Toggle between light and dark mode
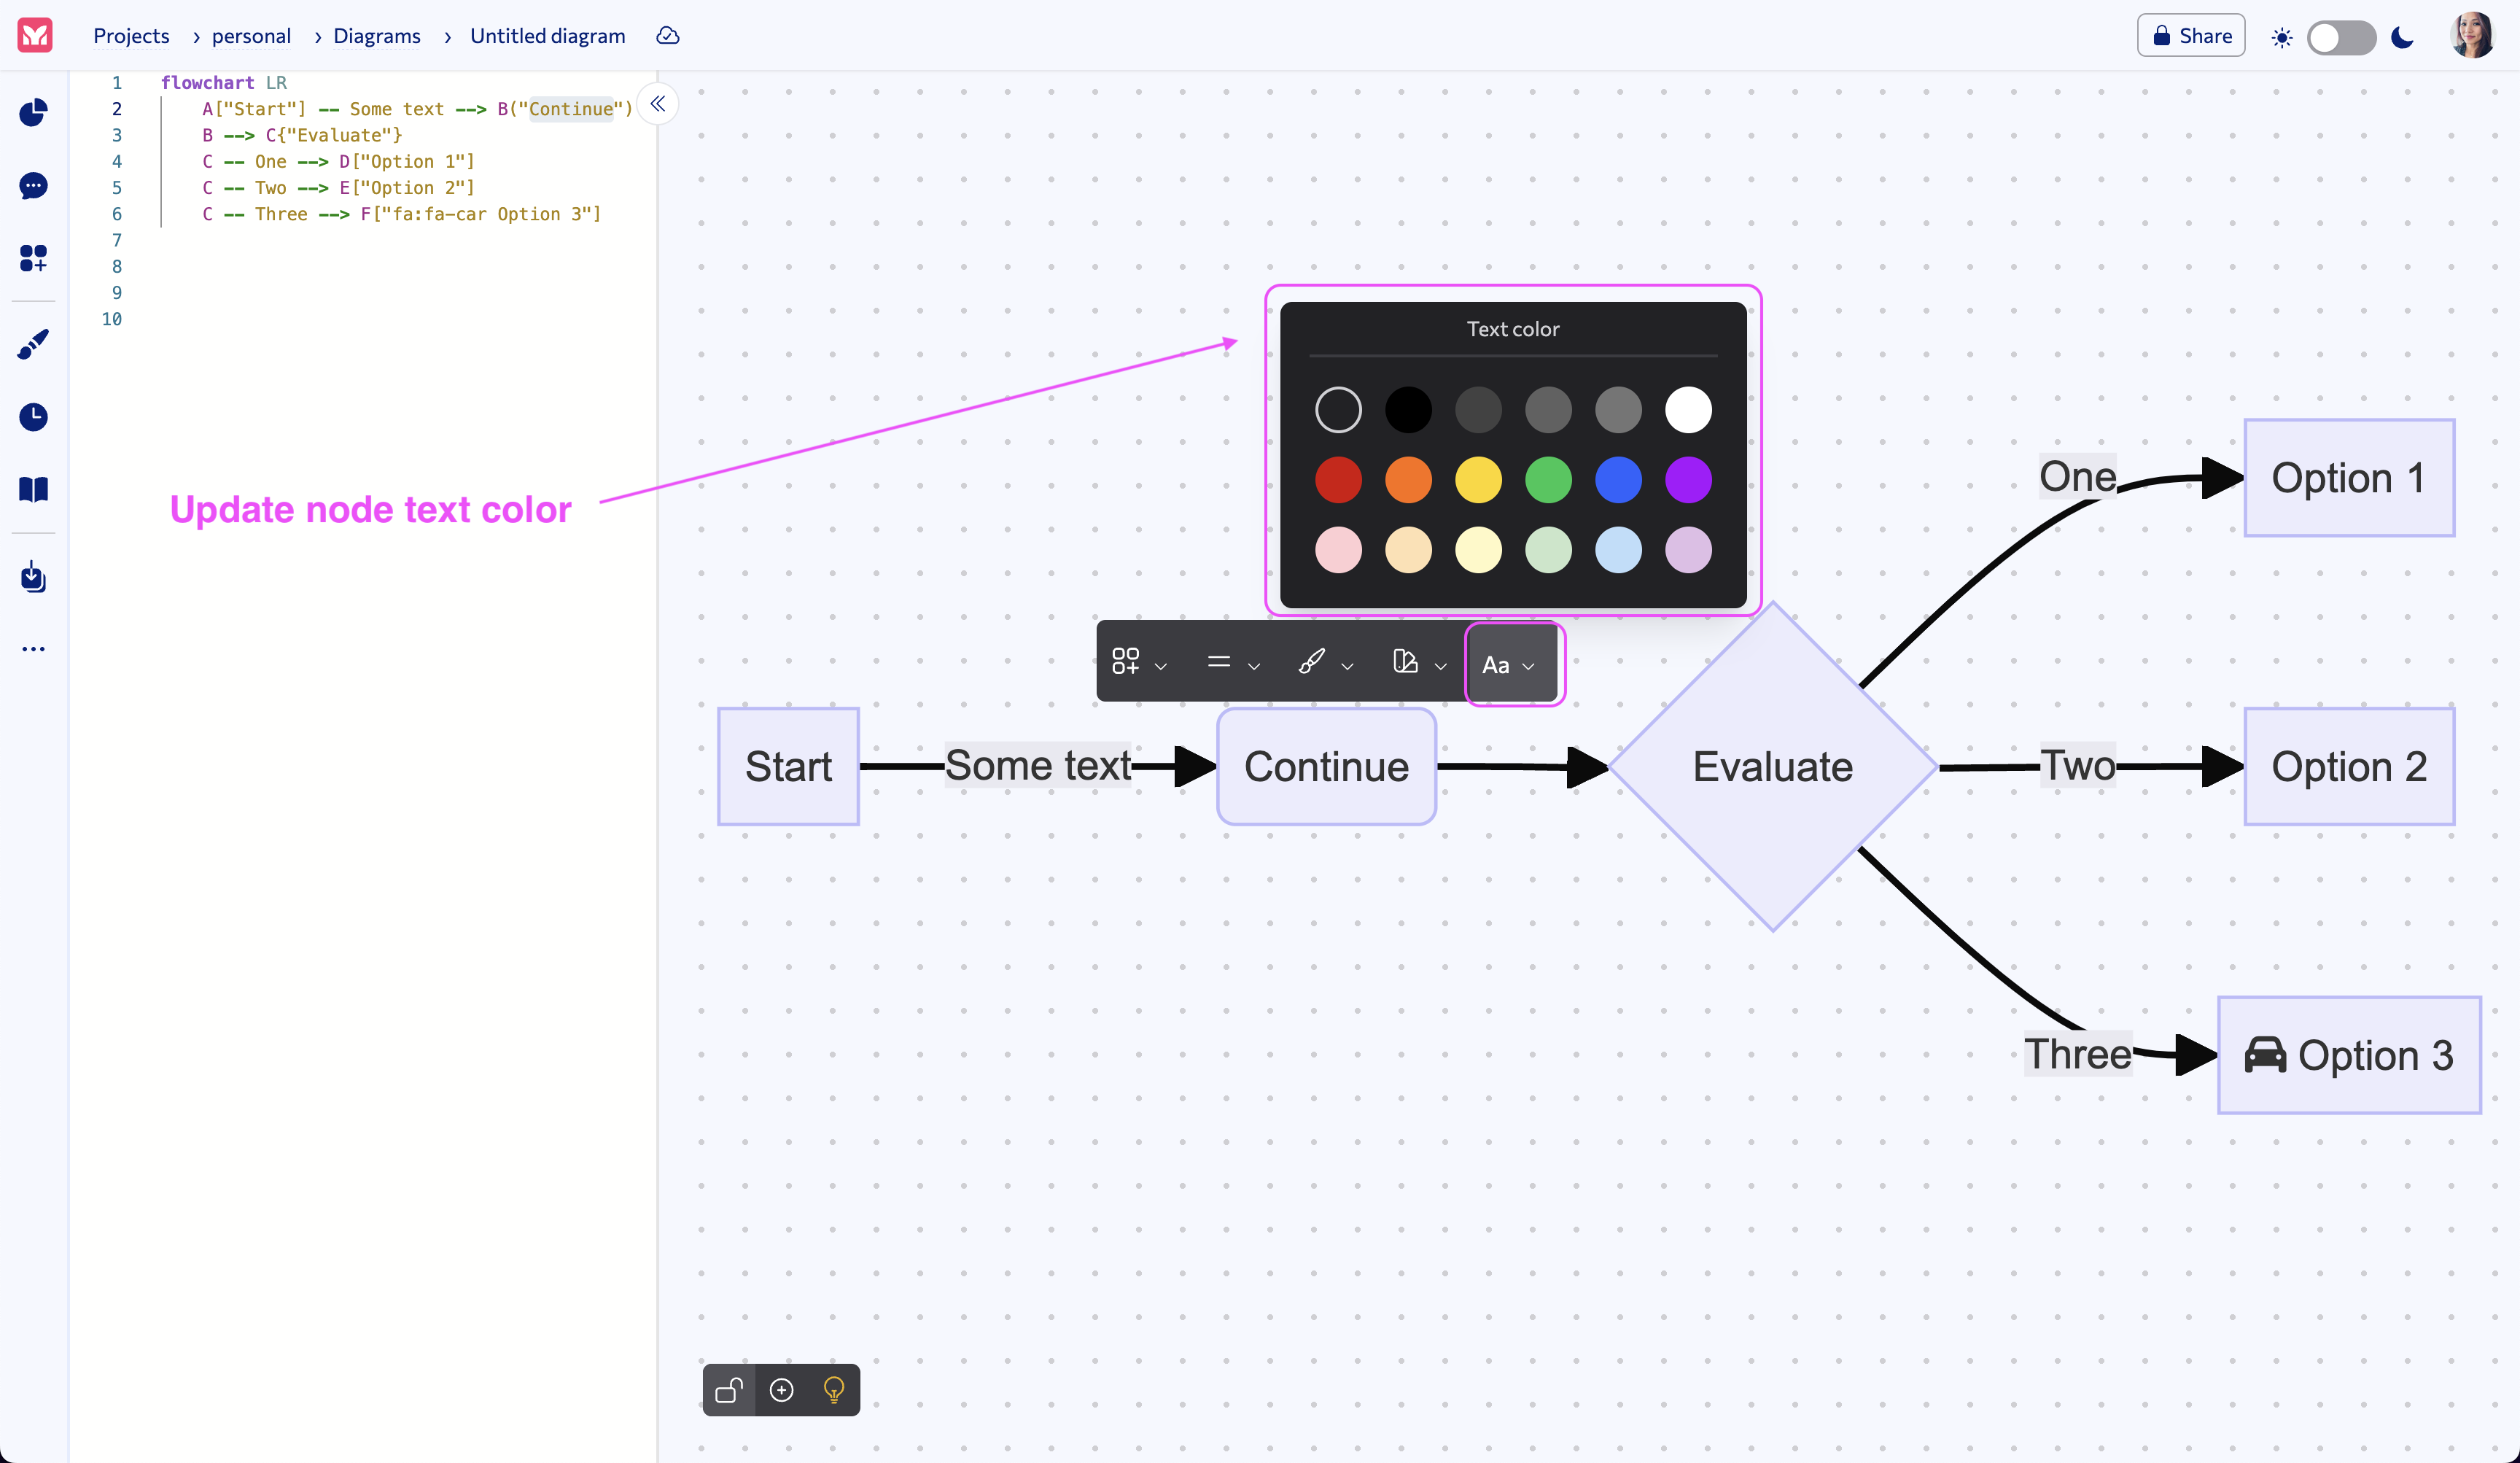The height and width of the screenshot is (1463, 2520). point(2342,36)
